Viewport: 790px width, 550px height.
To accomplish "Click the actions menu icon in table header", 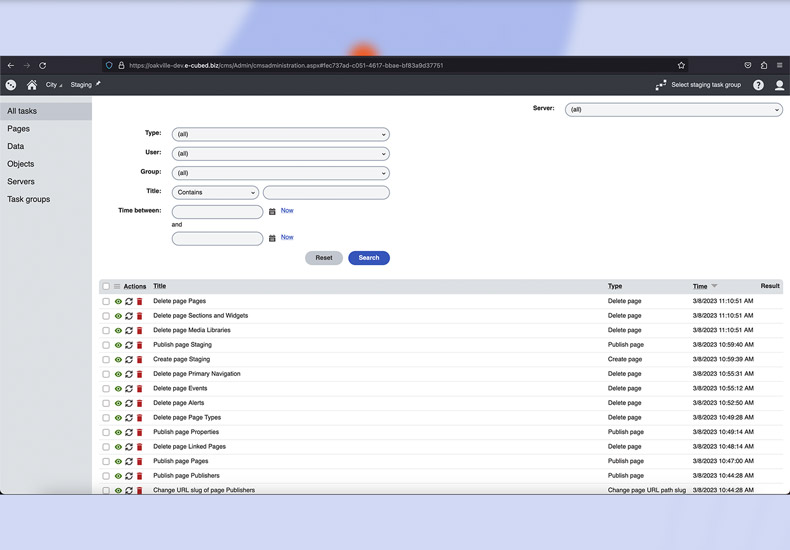I will tap(117, 287).
